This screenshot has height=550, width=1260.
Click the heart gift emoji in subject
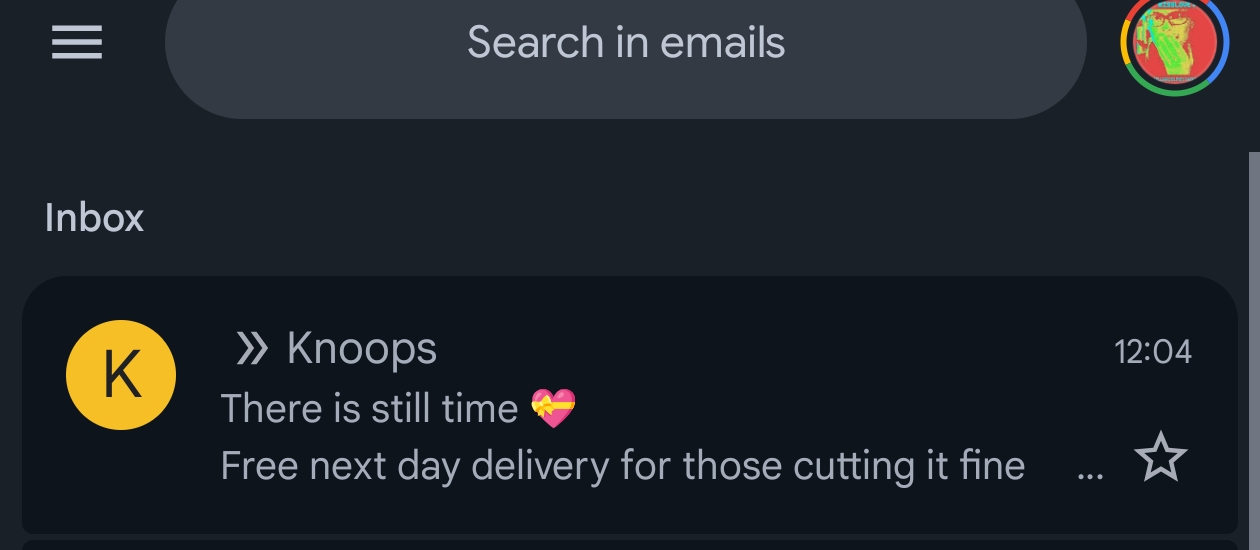[x=553, y=407]
